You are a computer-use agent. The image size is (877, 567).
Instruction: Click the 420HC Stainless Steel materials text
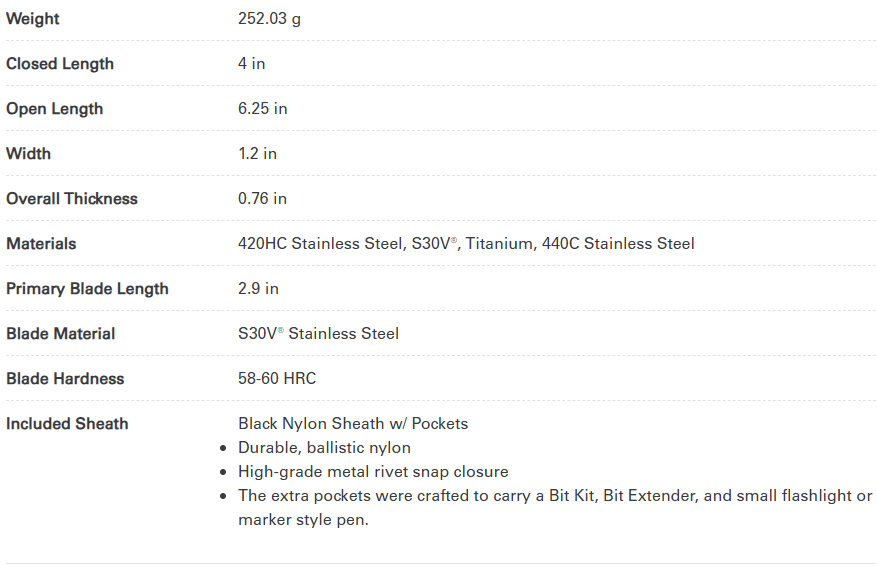coord(320,244)
